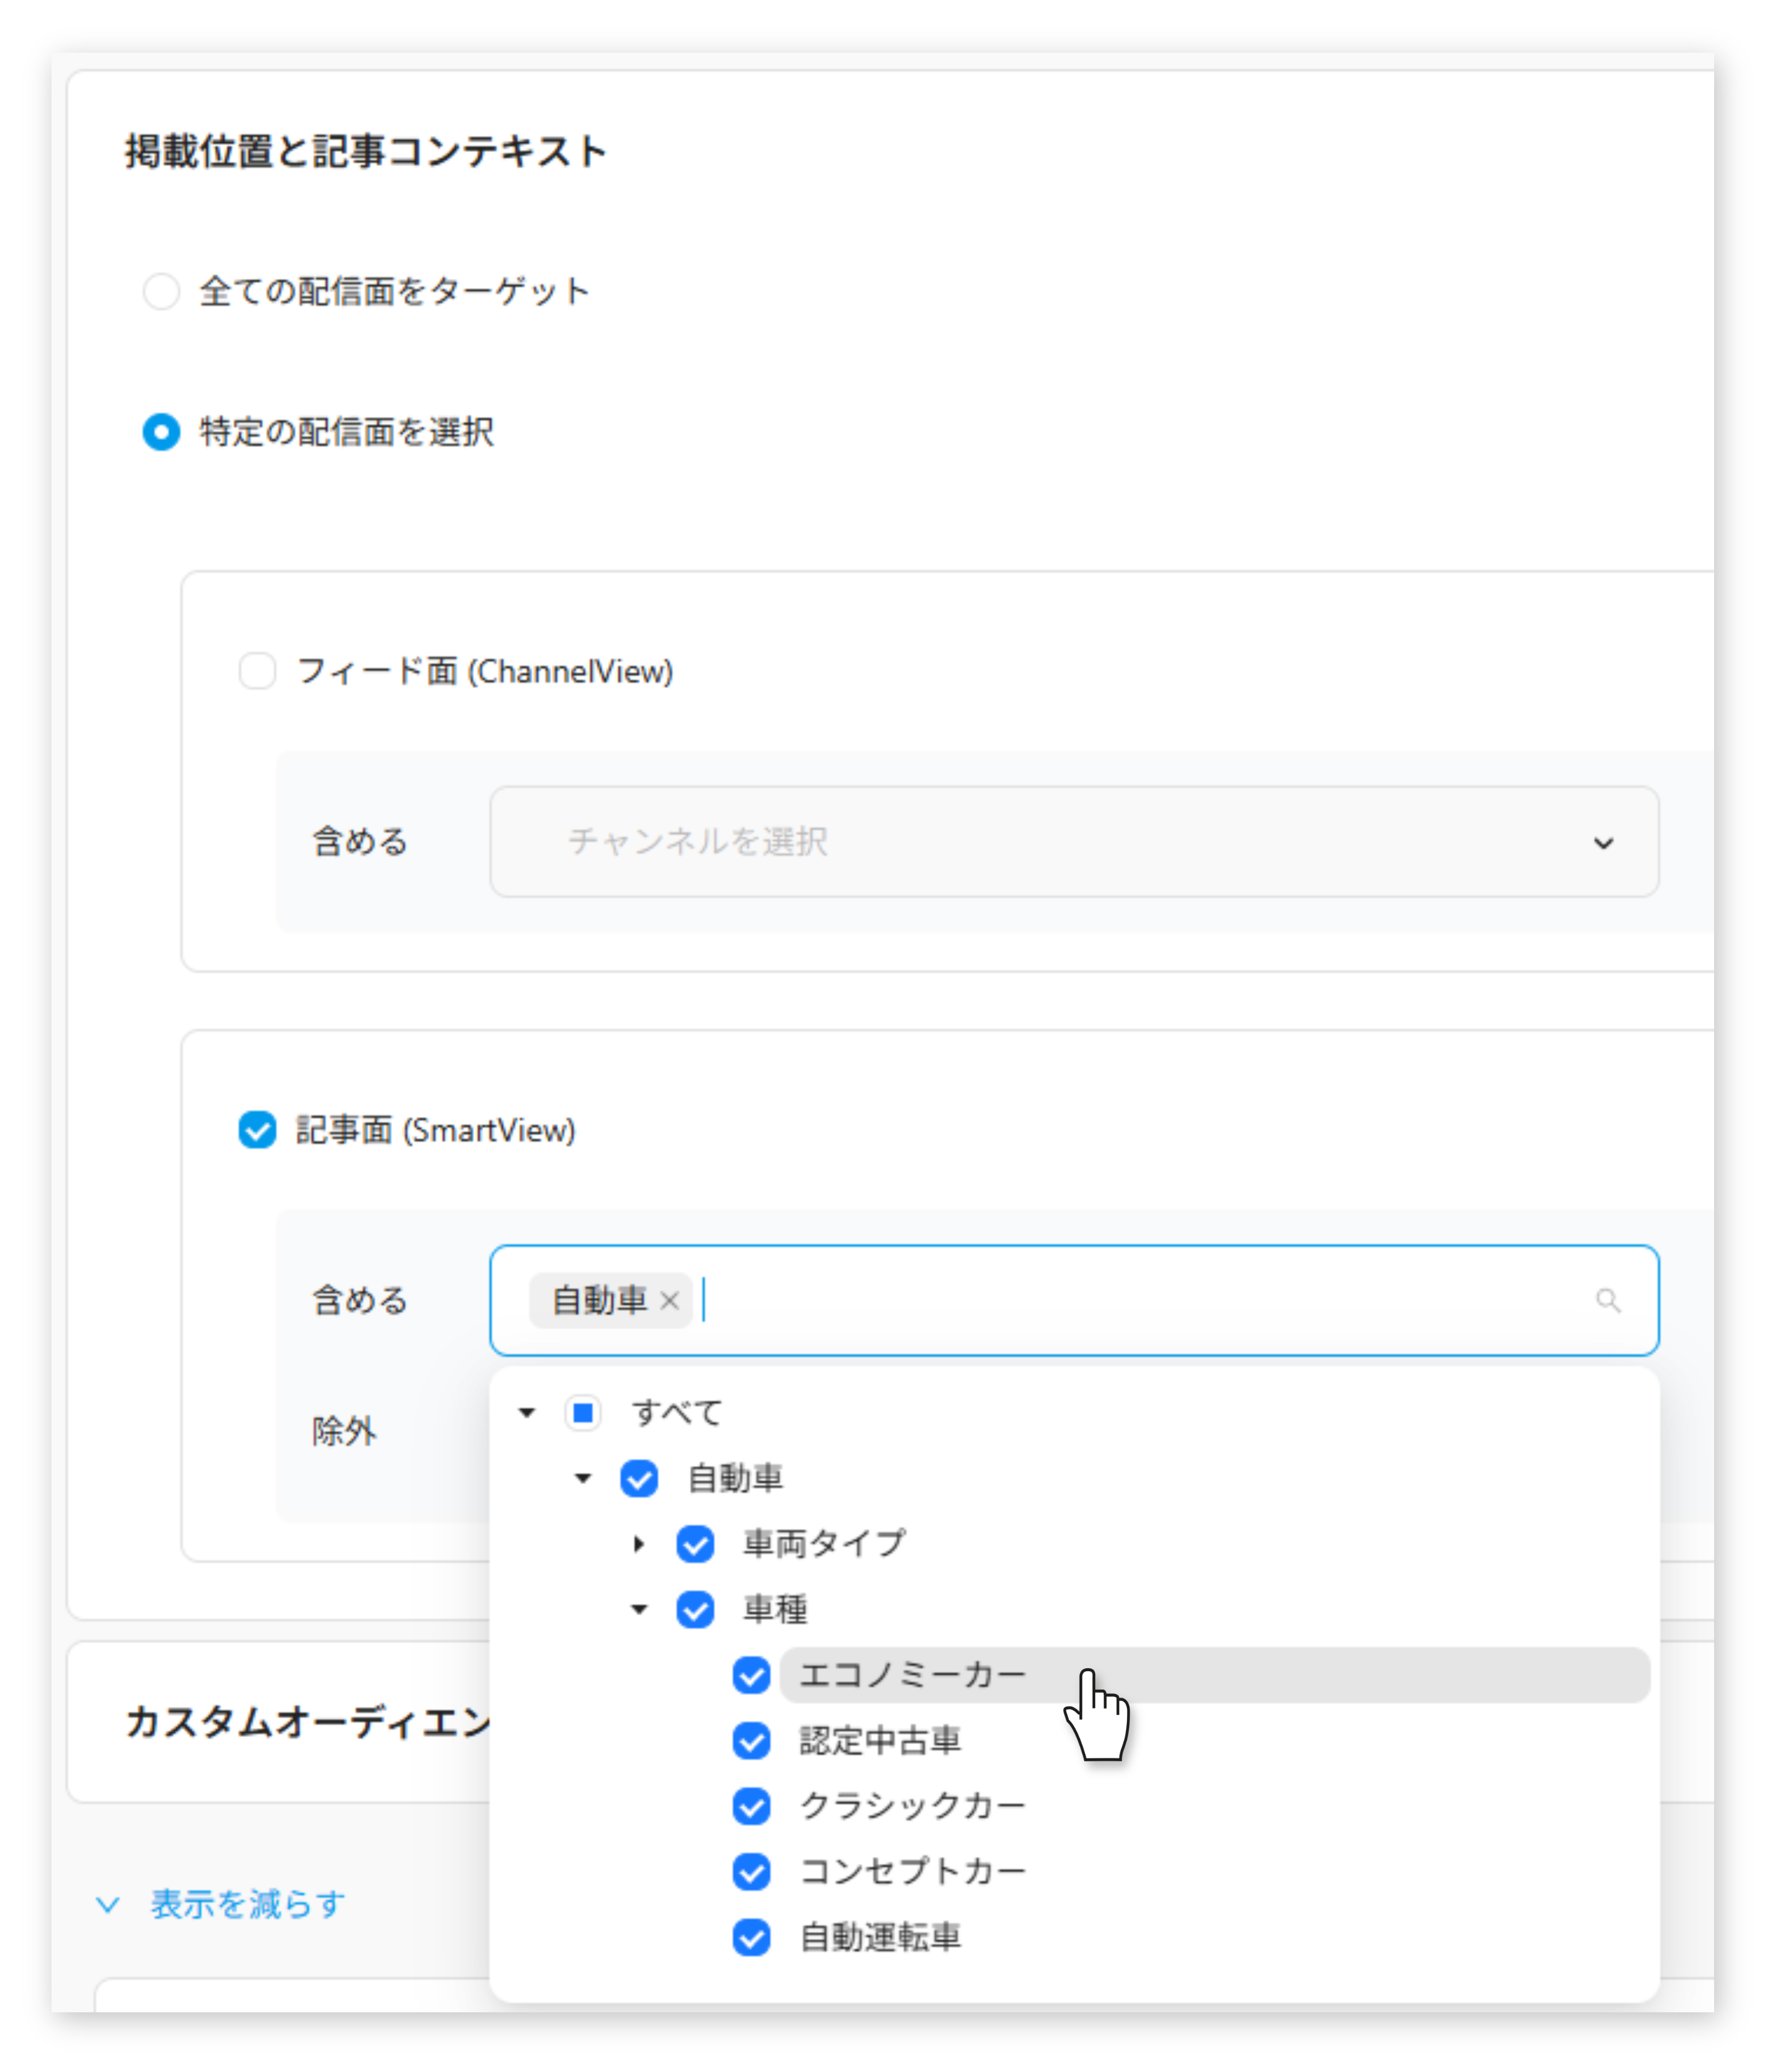The height and width of the screenshot is (2072, 1775).
Task: Click the 車種 label in the tree
Action: (x=775, y=1609)
